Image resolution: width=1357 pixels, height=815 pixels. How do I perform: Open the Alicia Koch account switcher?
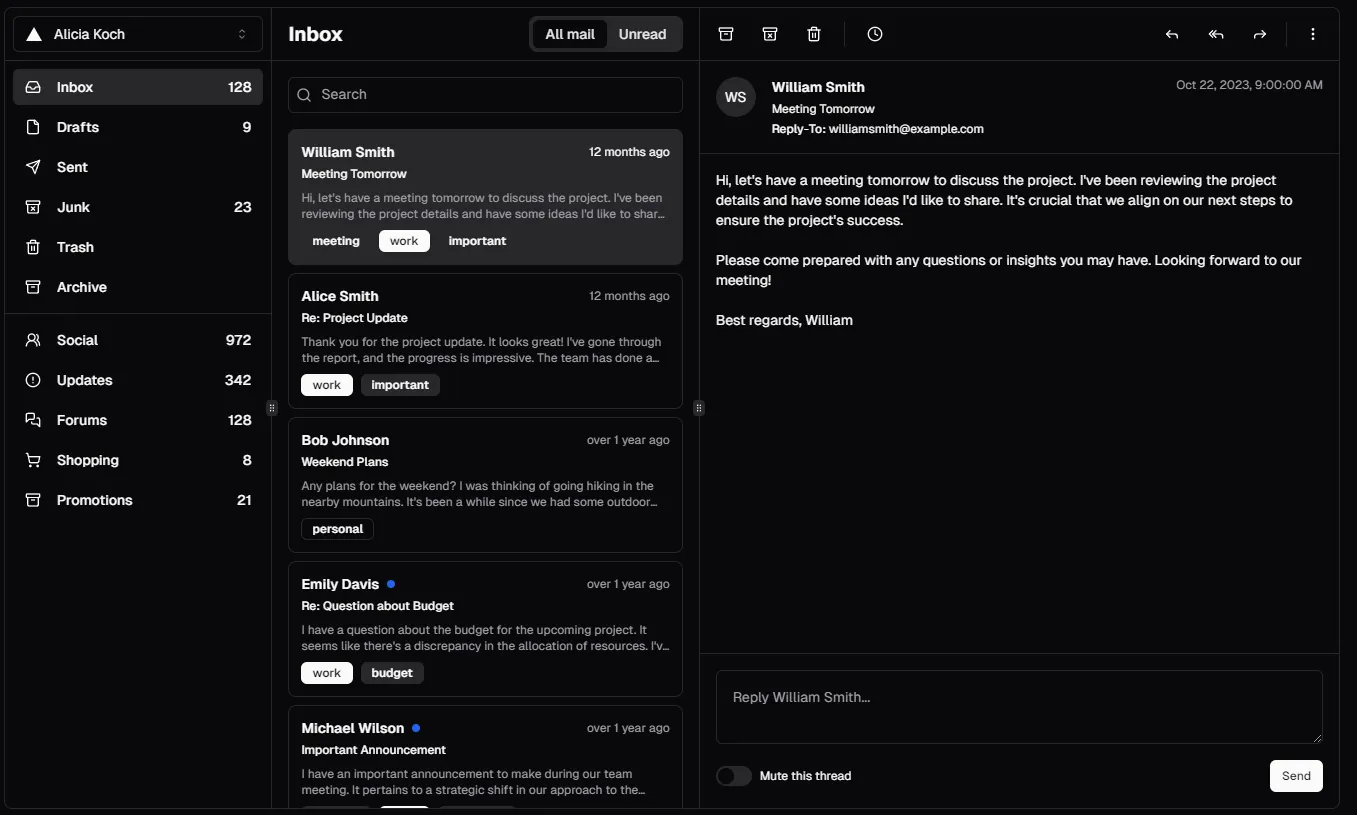137,33
